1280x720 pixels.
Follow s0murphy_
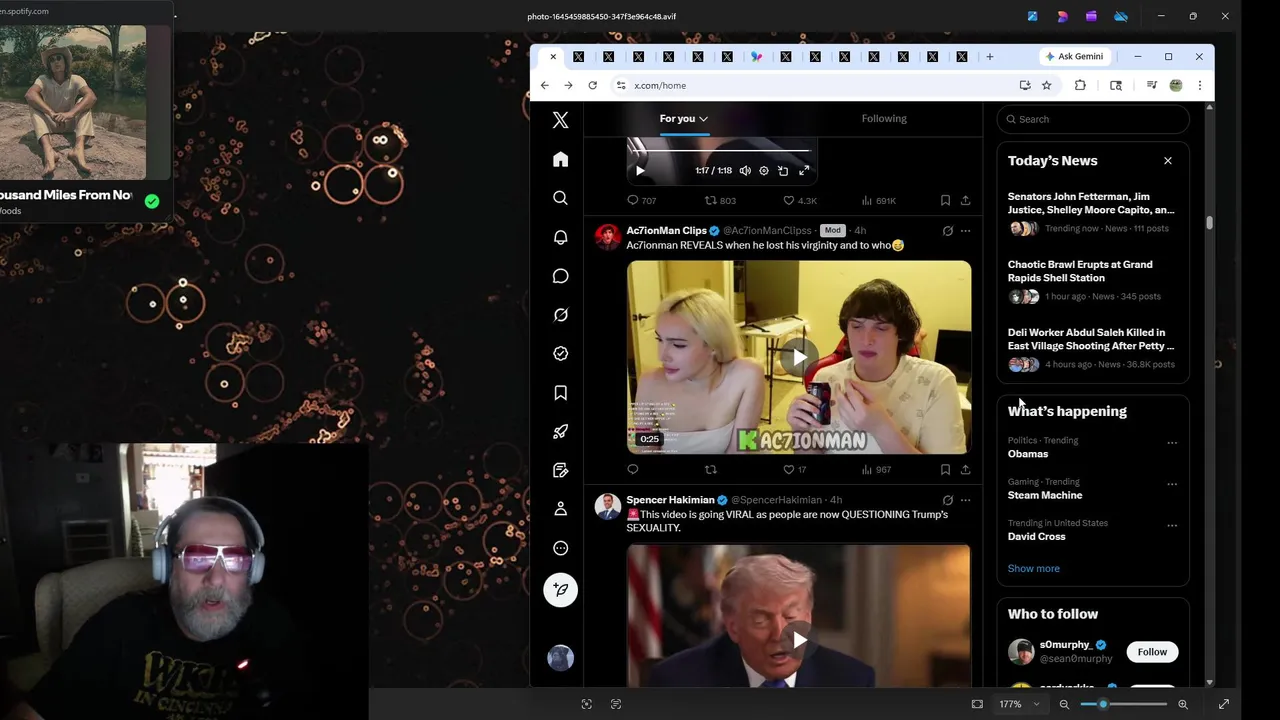tap(1152, 652)
